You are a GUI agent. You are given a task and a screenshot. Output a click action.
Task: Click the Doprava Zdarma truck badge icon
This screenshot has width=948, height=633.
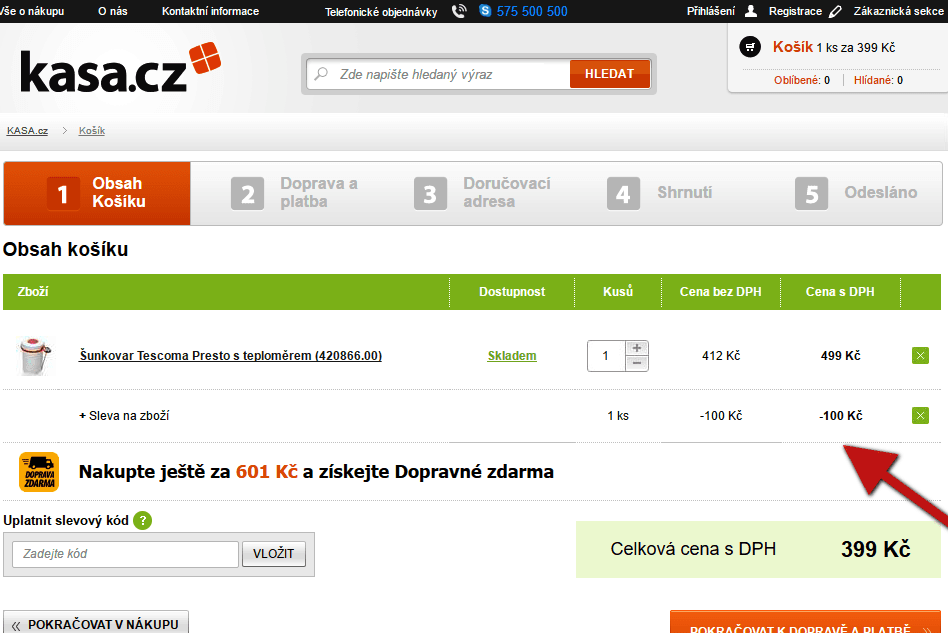41,471
